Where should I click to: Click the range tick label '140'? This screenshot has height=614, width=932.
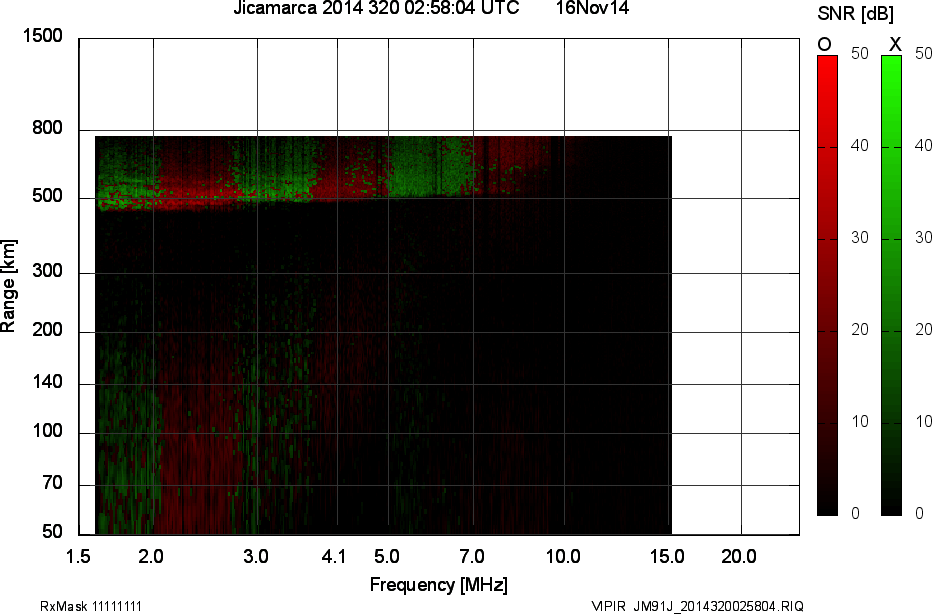pos(47,382)
